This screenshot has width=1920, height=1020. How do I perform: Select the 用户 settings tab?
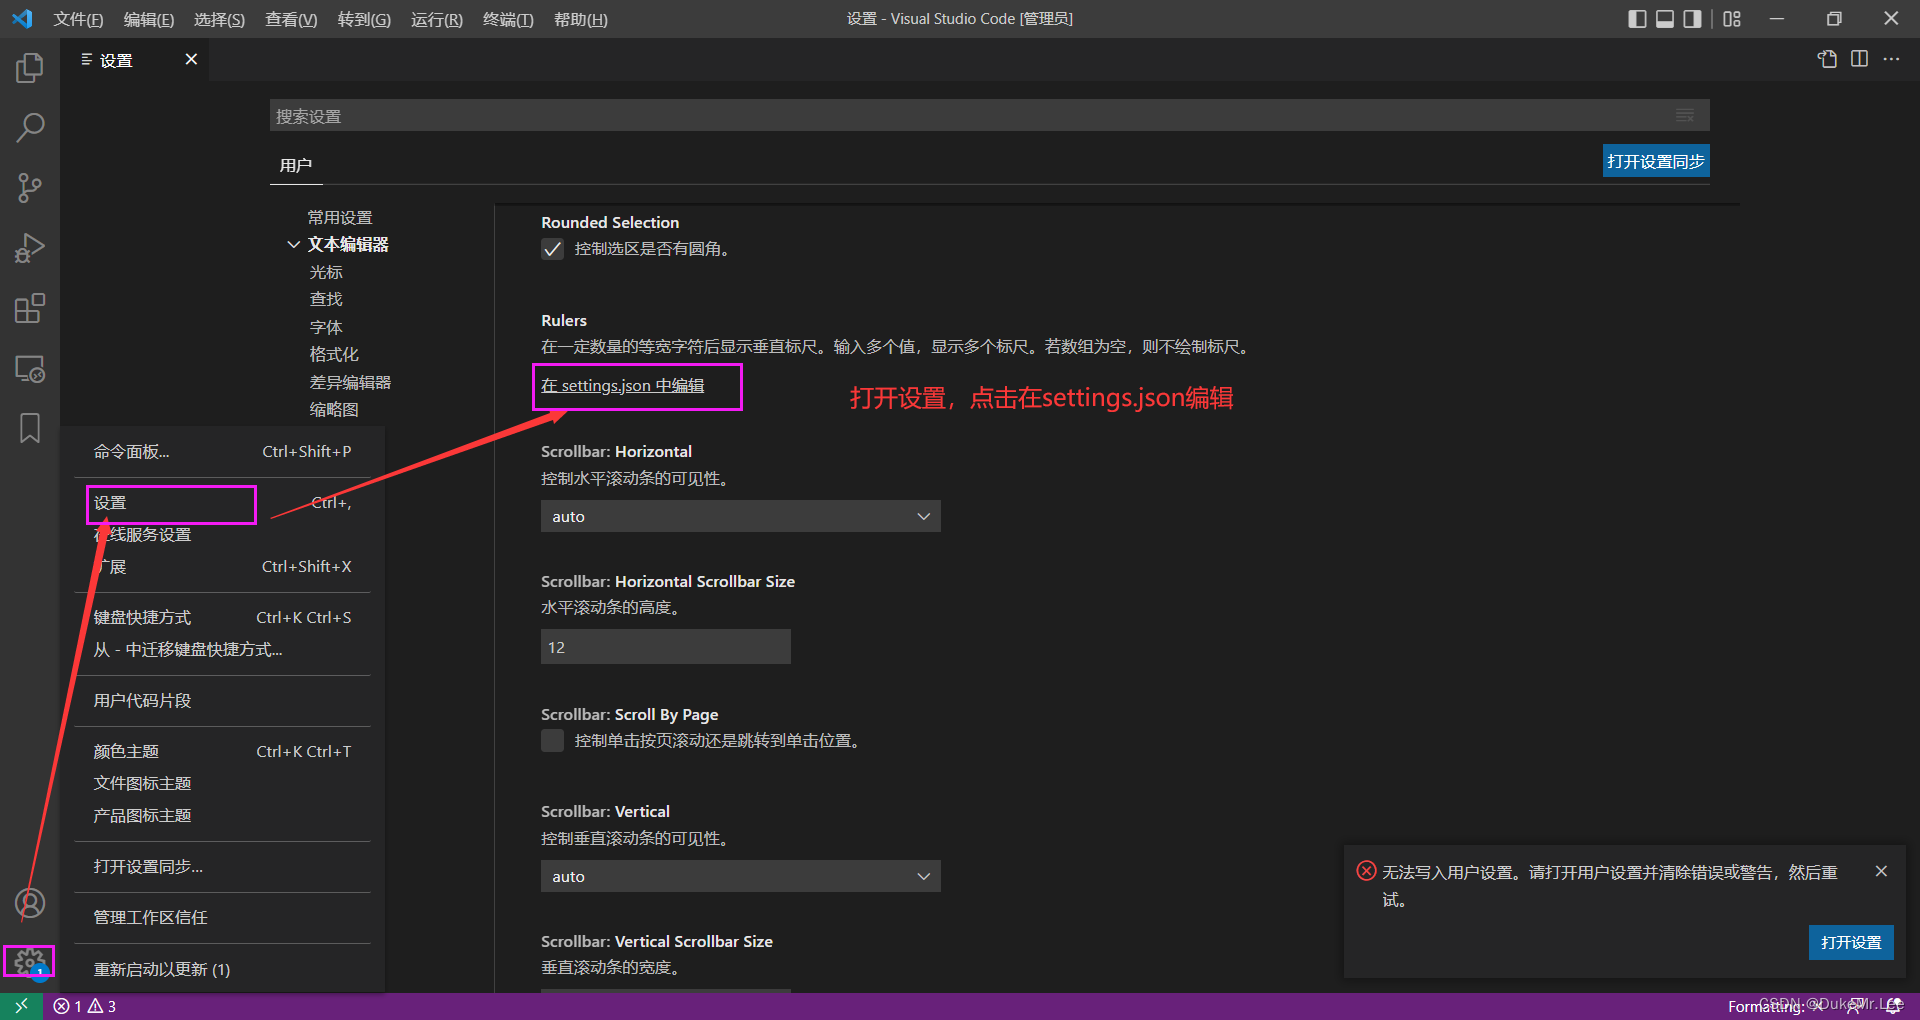[296, 165]
